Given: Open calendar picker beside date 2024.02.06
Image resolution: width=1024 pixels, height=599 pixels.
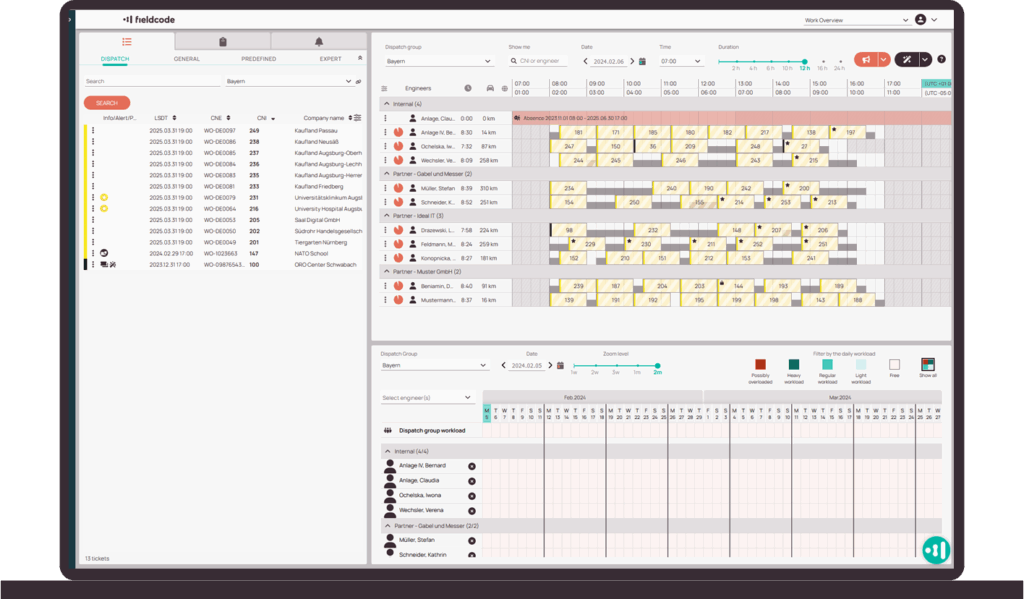Looking at the screenshot, I should click(643, 61).
